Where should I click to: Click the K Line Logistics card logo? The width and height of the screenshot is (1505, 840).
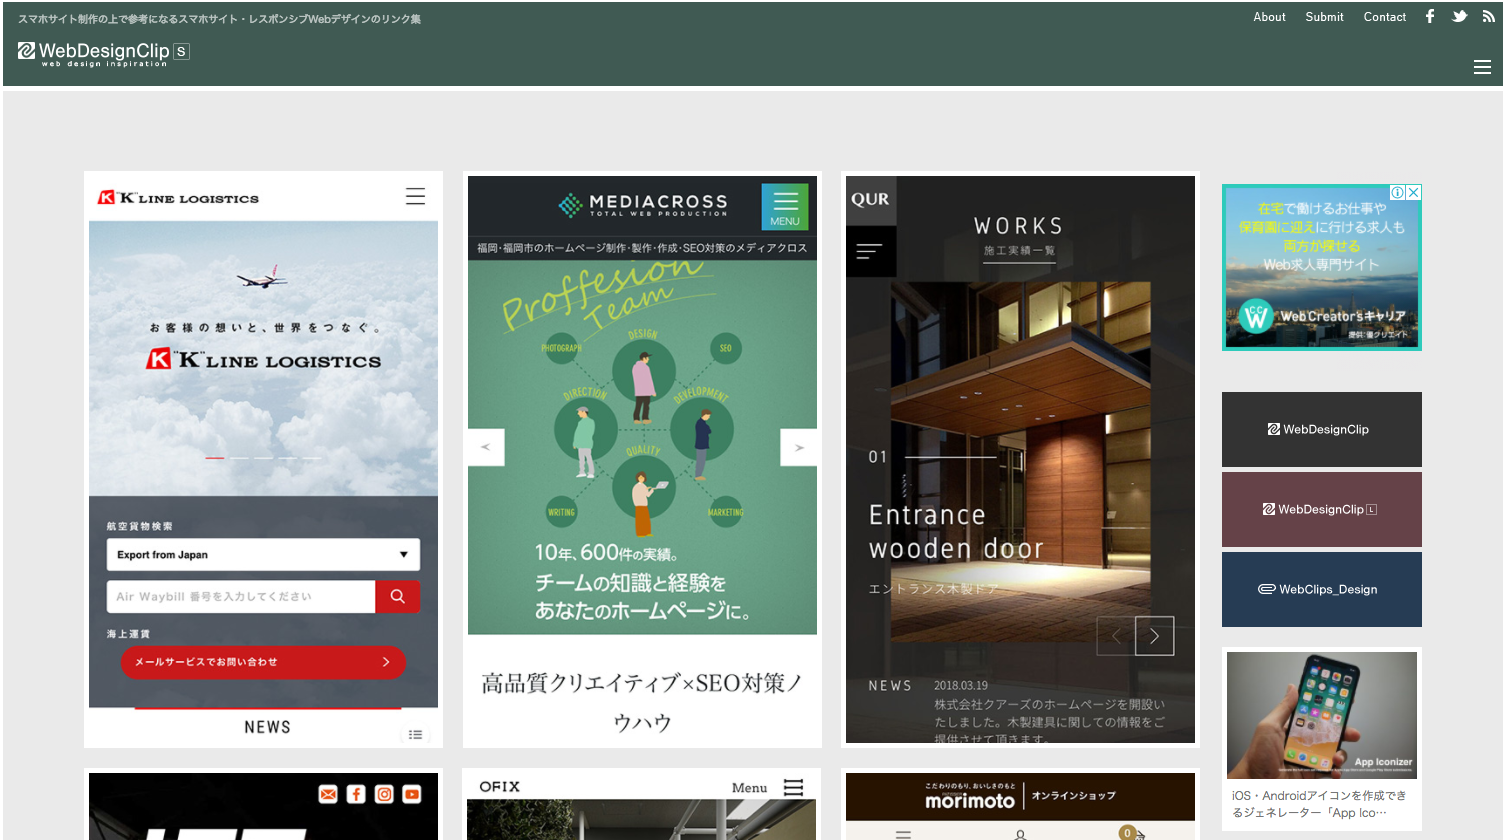point(178,198)
